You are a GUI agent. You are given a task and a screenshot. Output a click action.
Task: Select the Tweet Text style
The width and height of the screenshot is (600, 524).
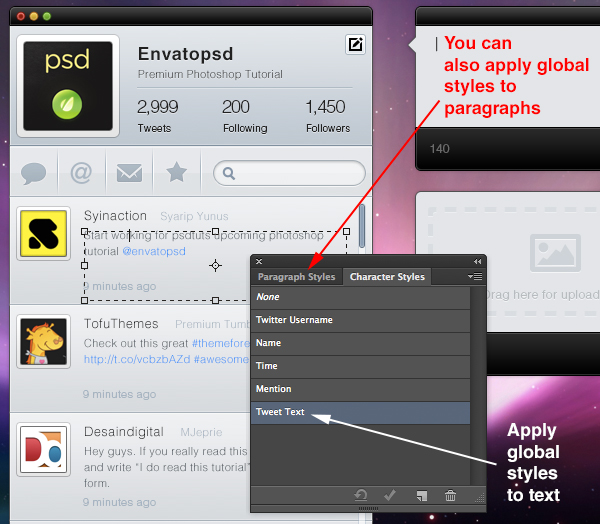click(360, 412)
